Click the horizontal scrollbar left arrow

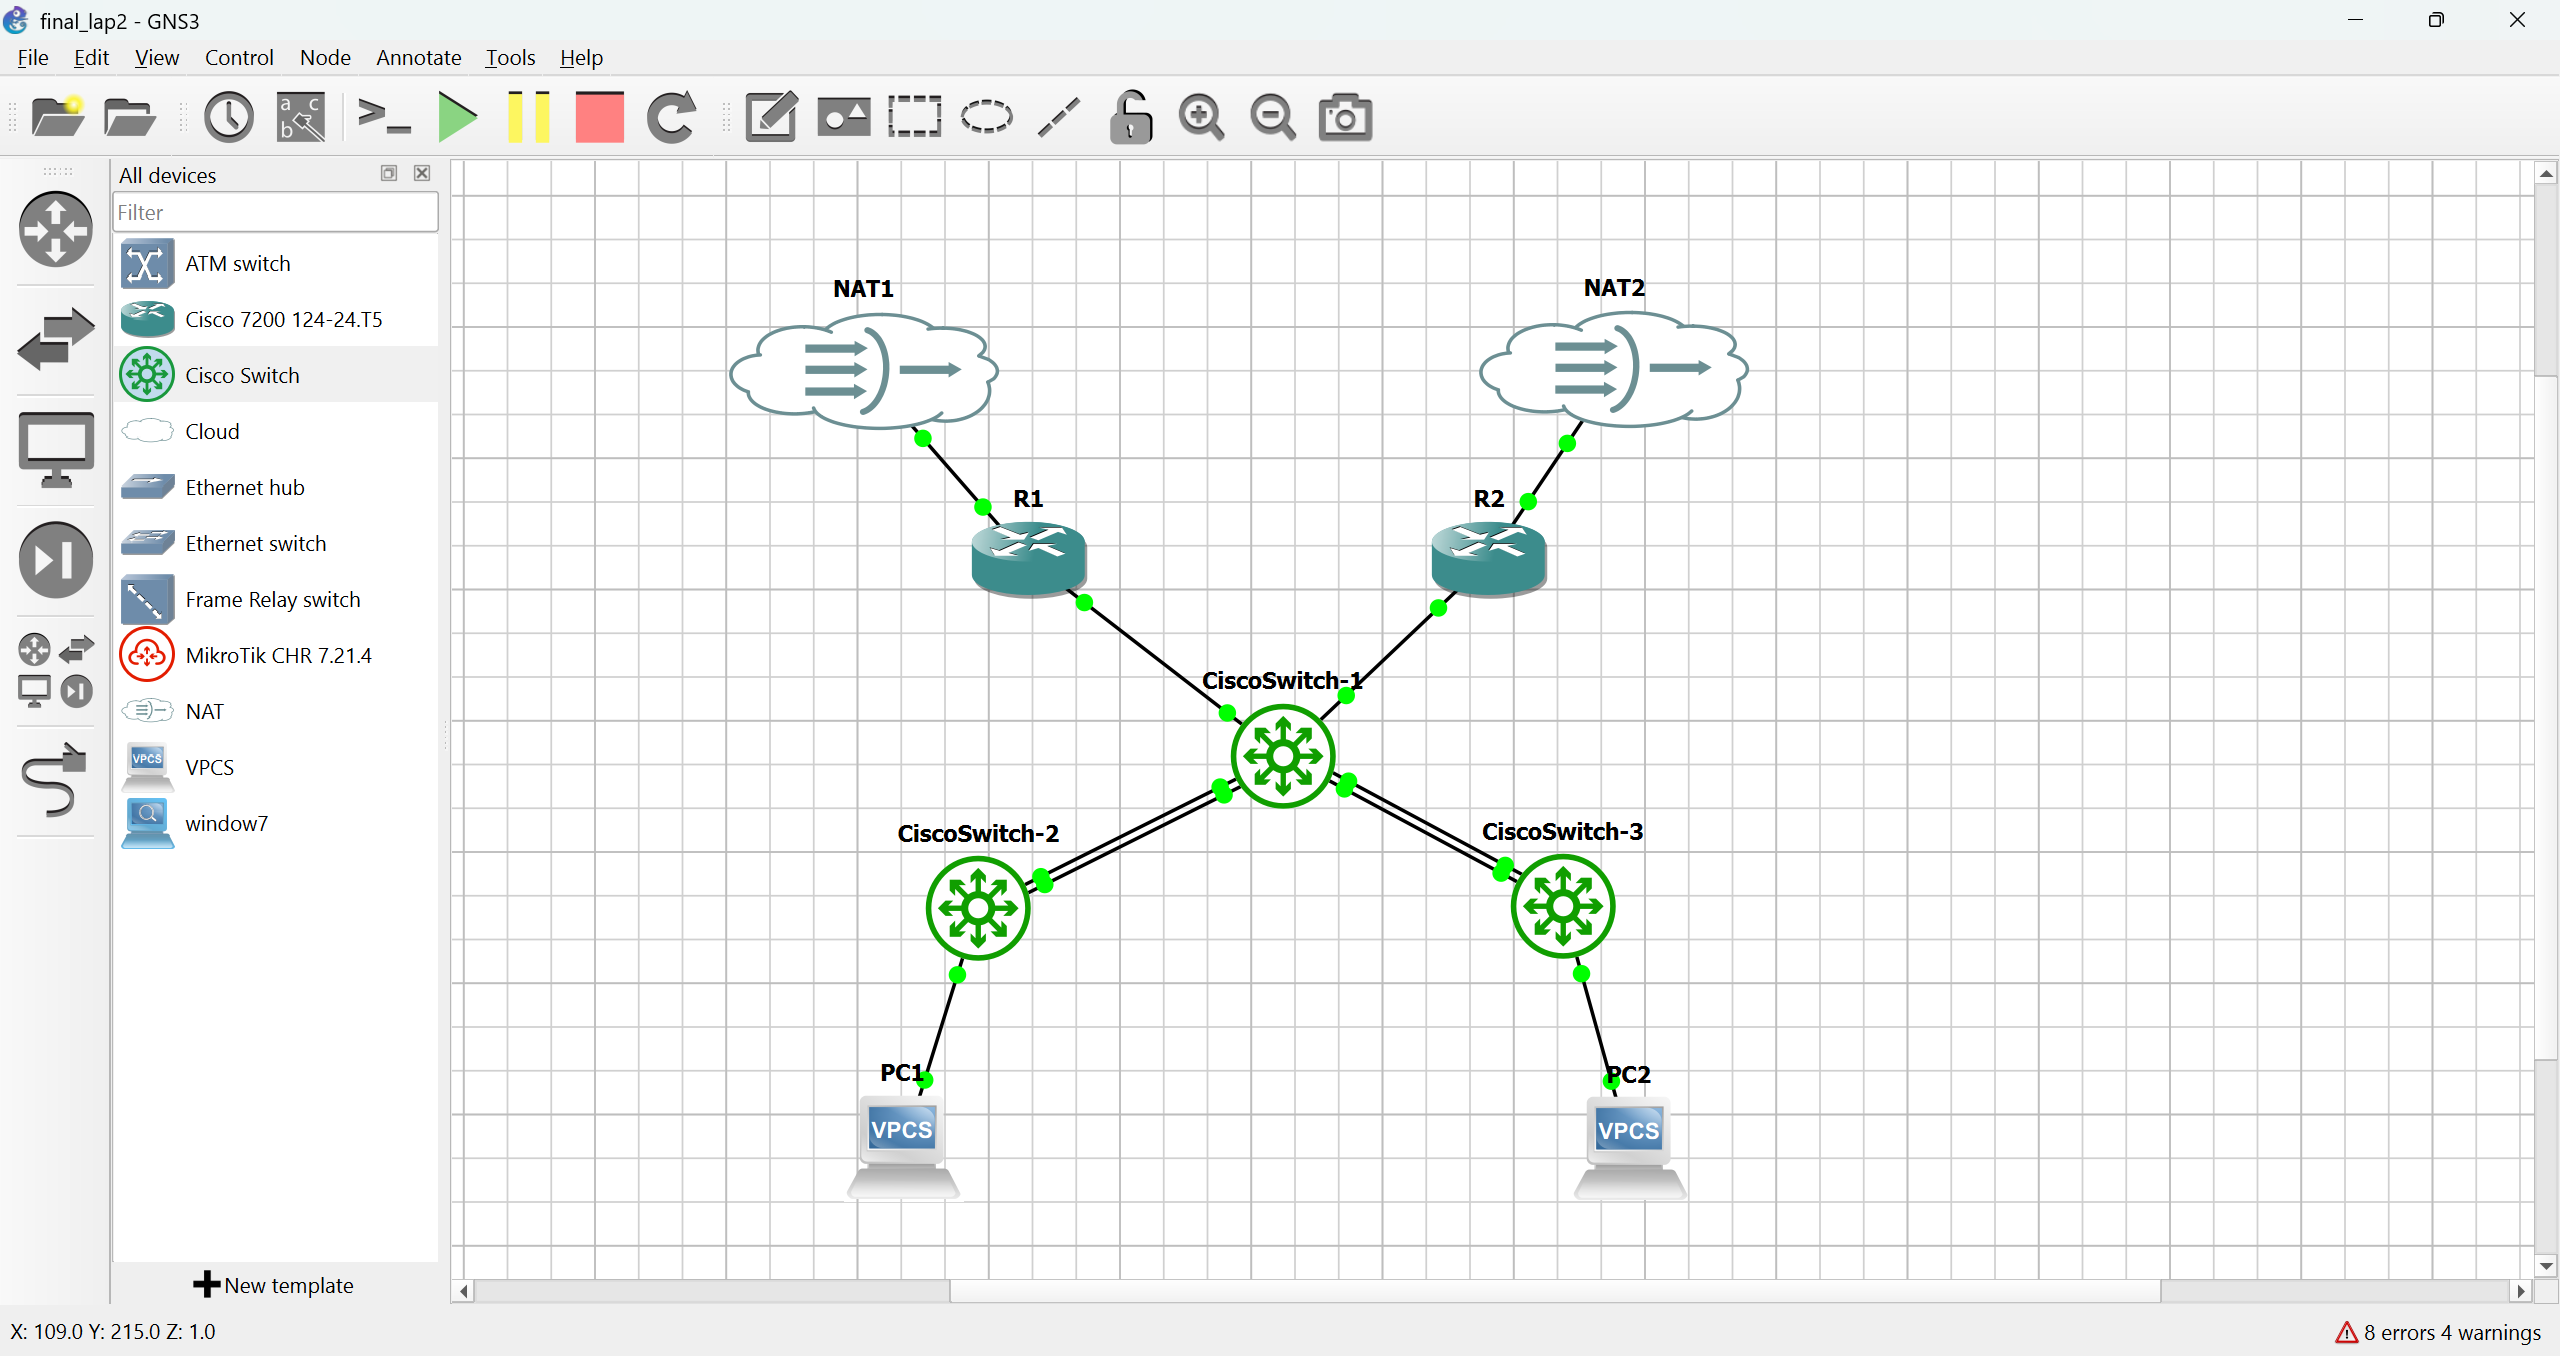point(463,1291)
